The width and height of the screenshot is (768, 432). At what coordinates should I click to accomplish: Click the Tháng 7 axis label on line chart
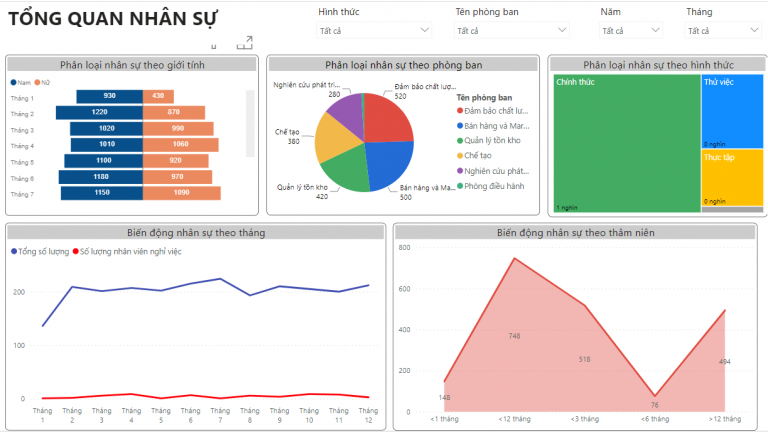pos(220,415)
